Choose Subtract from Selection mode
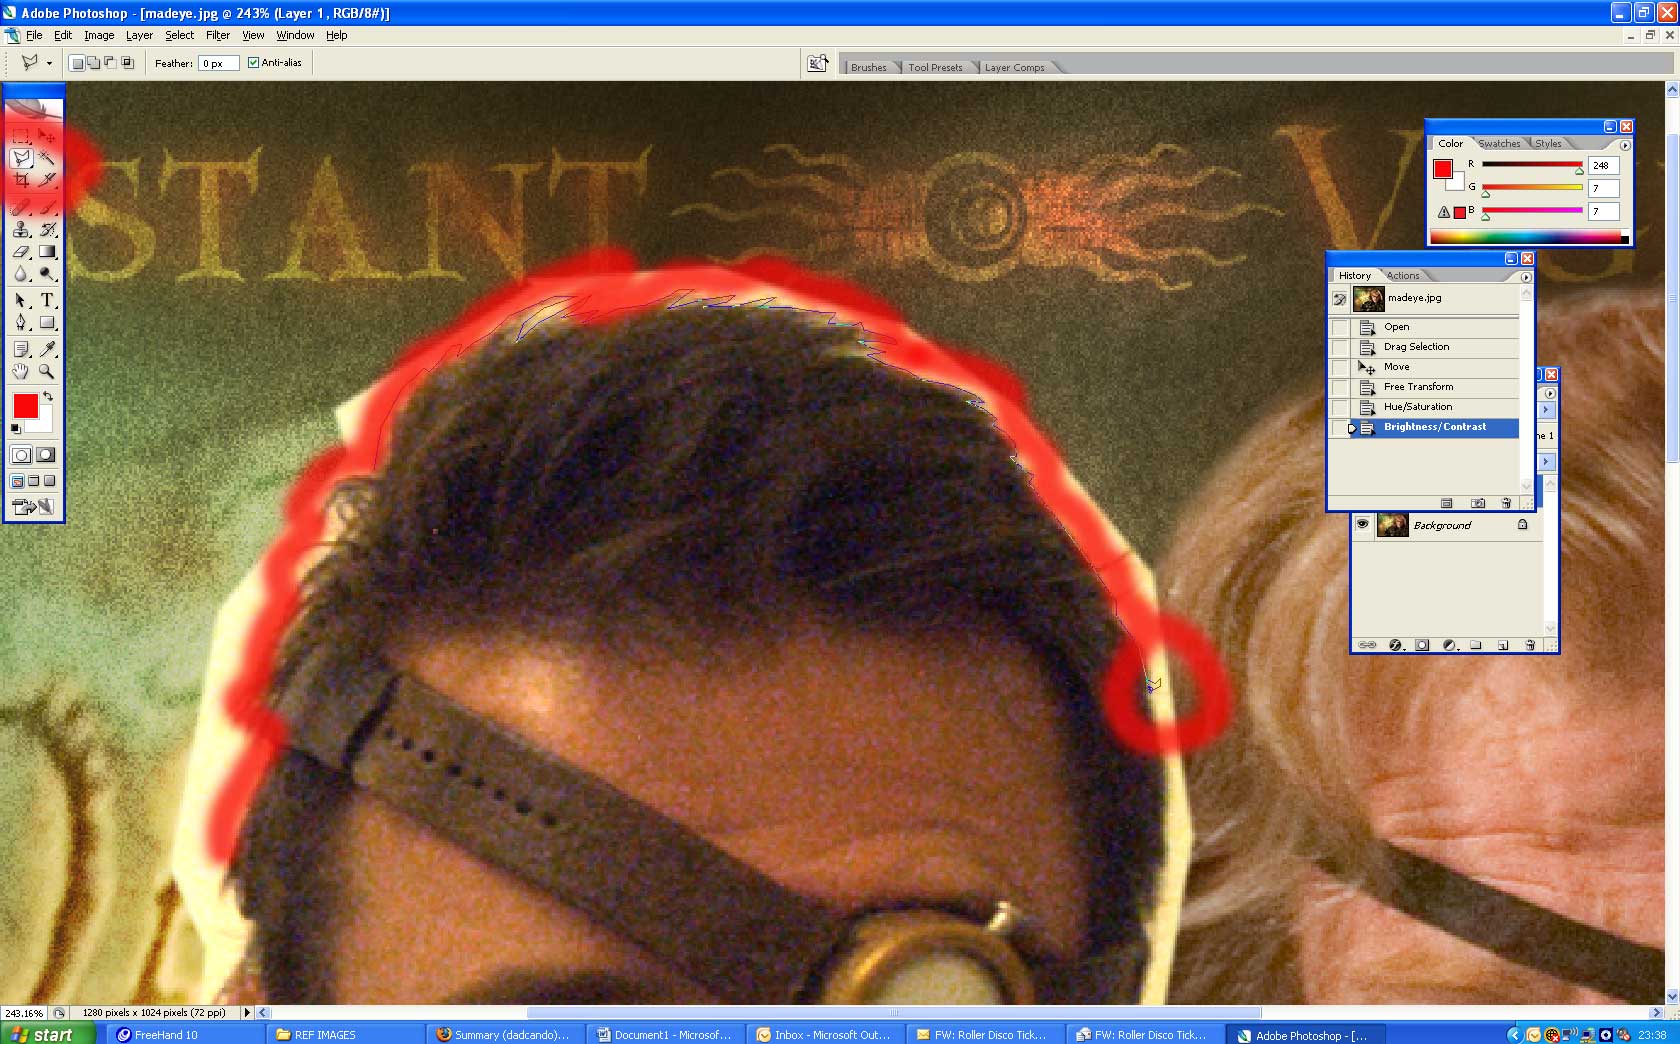Image resolution: width=1680 pixels, height=1044 pixels. tap(110, 63)
